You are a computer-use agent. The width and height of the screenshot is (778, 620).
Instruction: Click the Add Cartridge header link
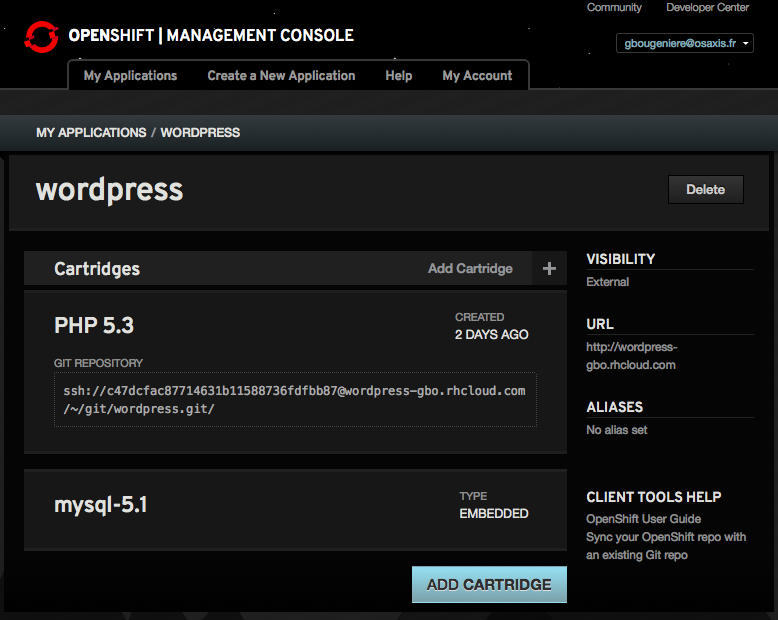(470, 268)
